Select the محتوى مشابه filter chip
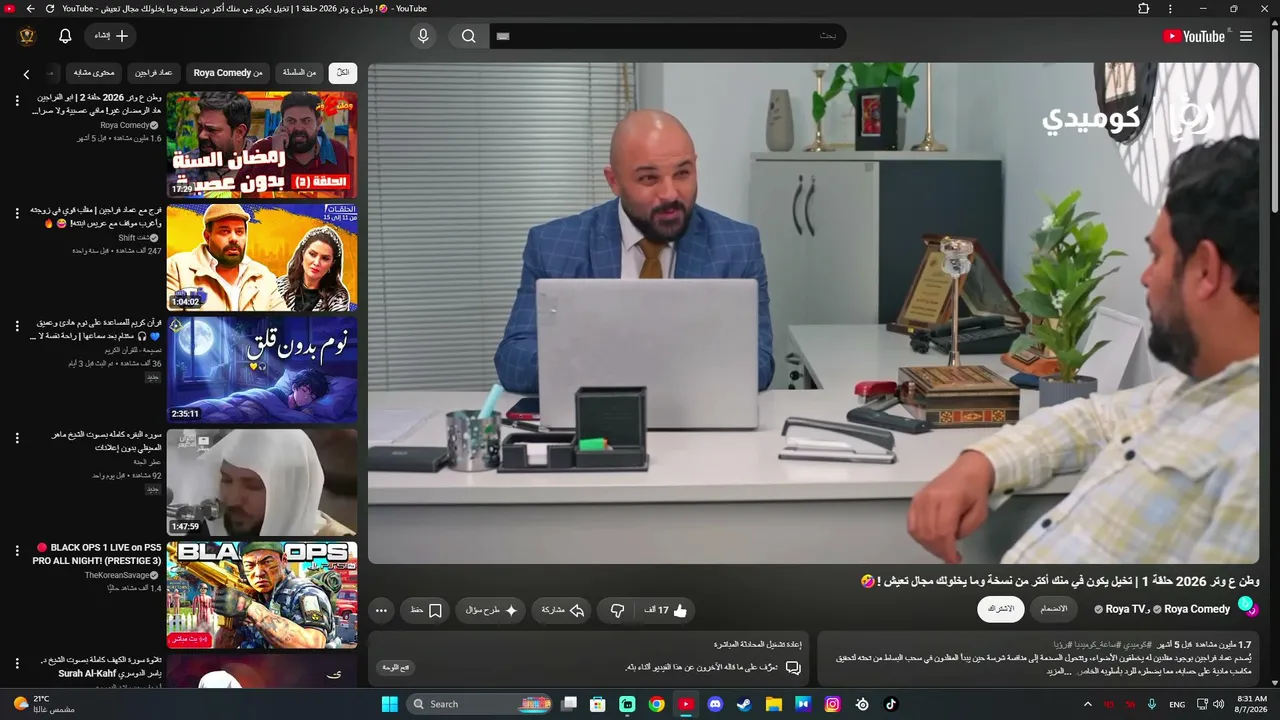Image resolution: width=1280 pixels, height=720 pixels. [x=95, y=73]
